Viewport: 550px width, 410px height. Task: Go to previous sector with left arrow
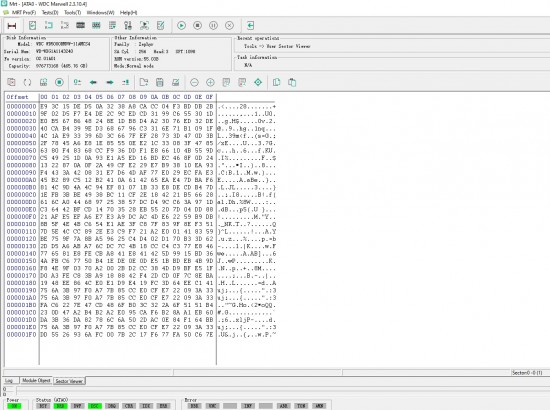click(x=93, y=82)
